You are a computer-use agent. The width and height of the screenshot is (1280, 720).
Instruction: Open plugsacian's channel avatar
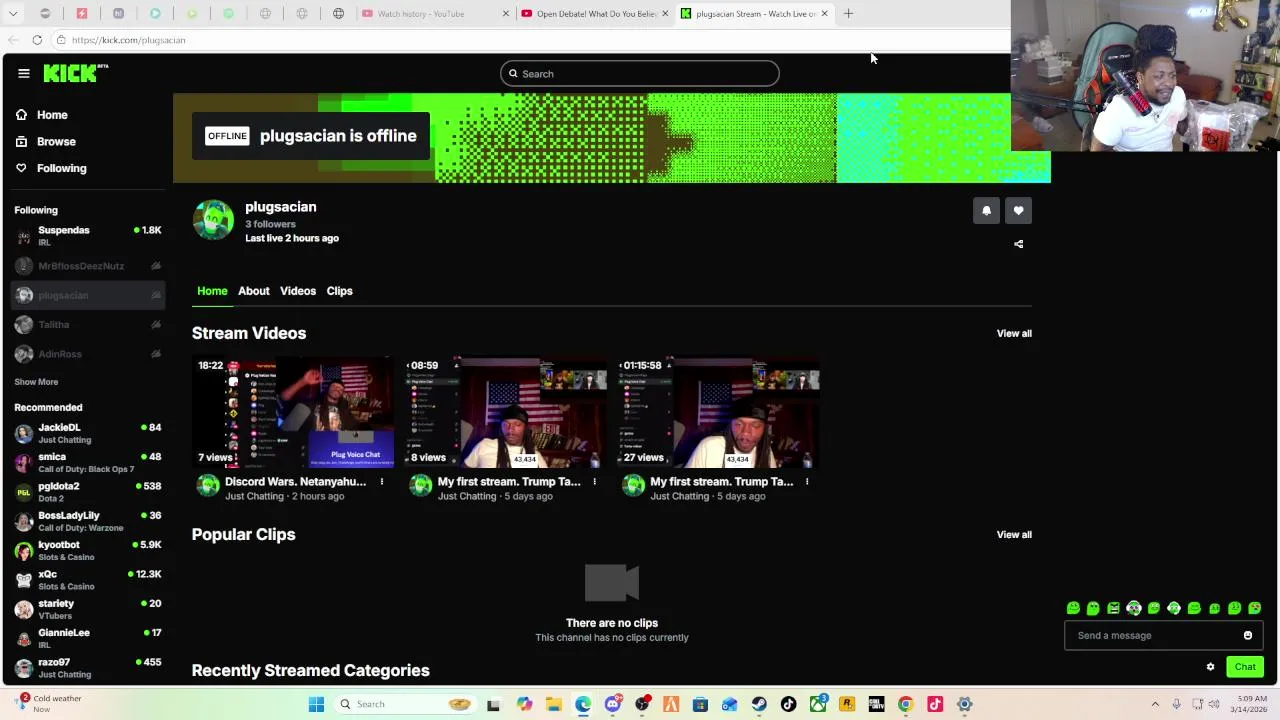[213, 221]
